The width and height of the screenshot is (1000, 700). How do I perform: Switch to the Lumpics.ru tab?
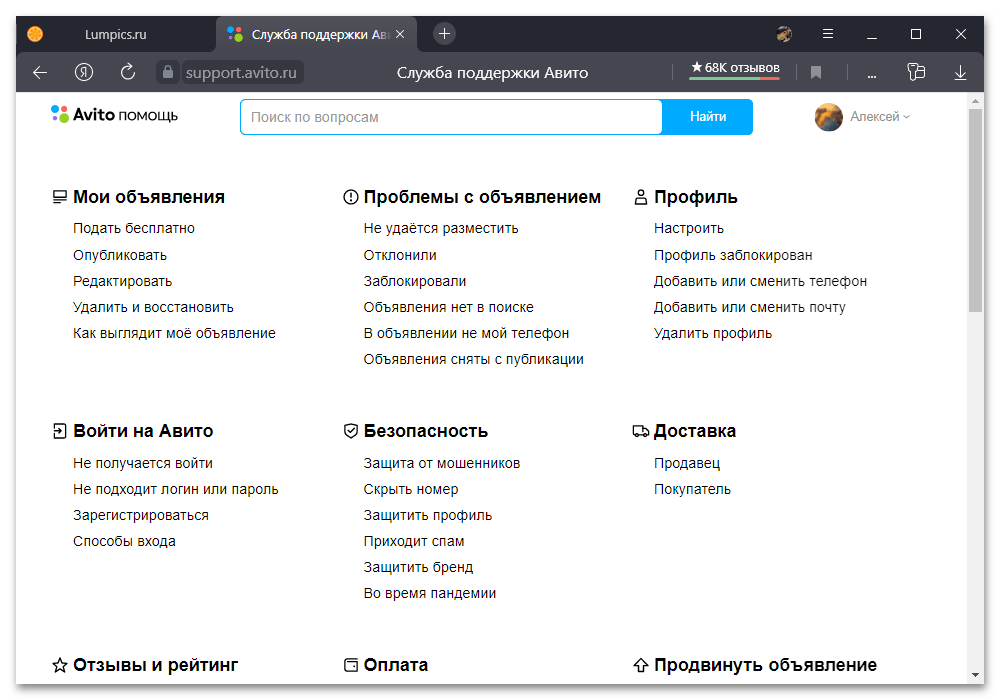click(115, 34)
